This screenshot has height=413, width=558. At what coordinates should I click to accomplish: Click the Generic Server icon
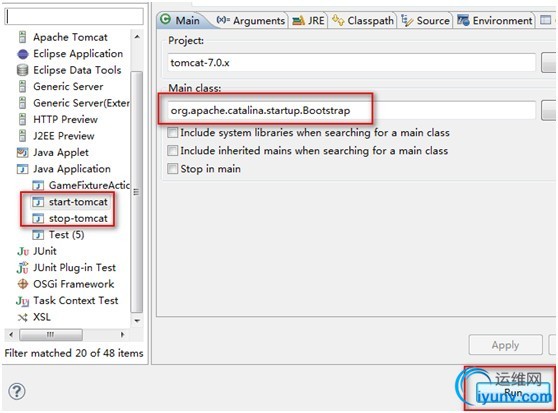[22, 86]
